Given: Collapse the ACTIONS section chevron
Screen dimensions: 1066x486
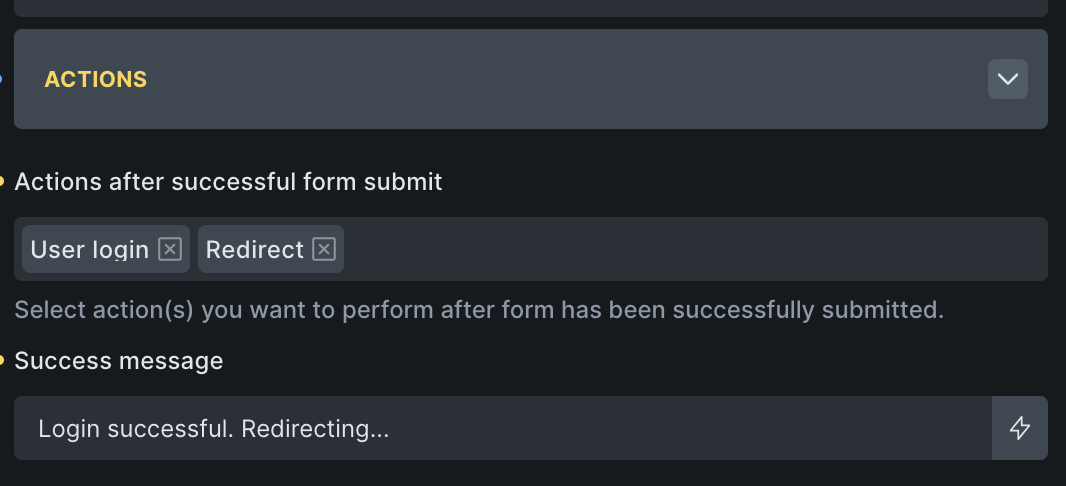Looking at the screenshot, I should tap(1007, 79).
